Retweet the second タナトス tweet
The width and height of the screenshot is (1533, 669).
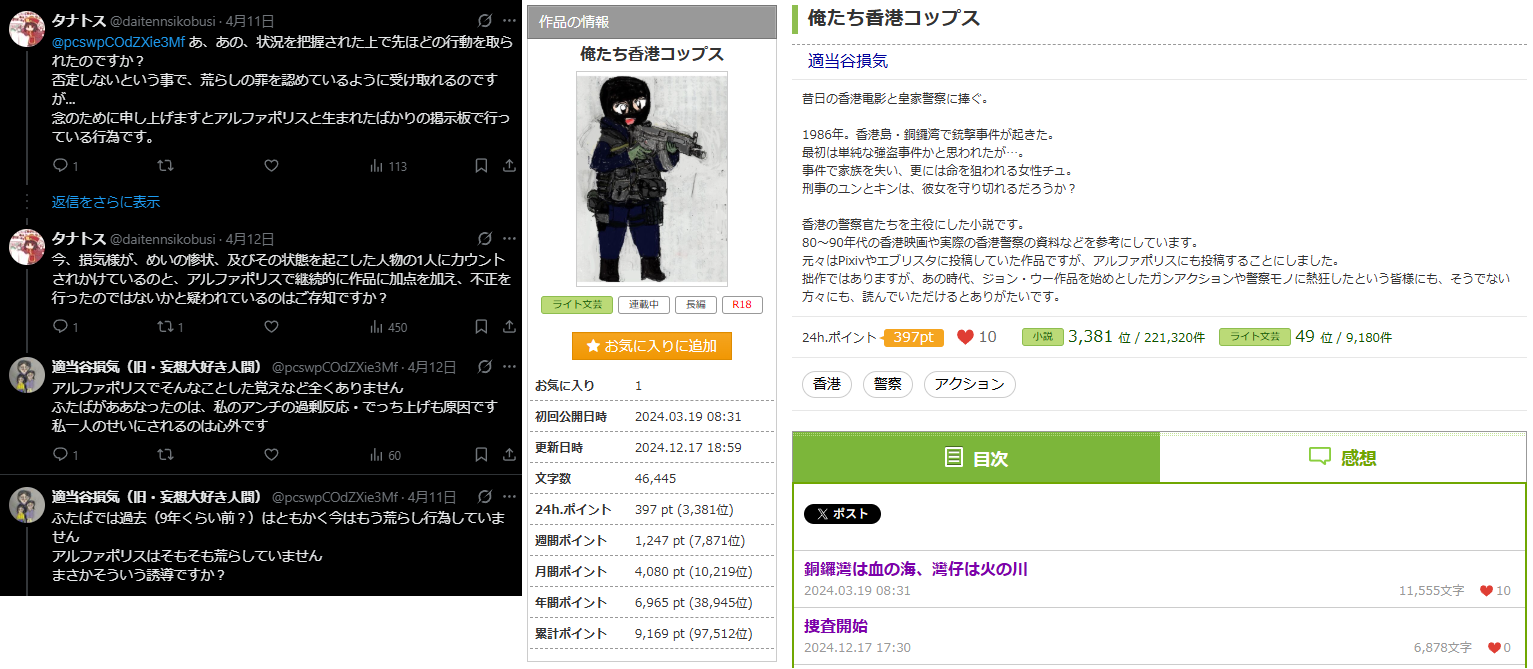click(165, 326)
